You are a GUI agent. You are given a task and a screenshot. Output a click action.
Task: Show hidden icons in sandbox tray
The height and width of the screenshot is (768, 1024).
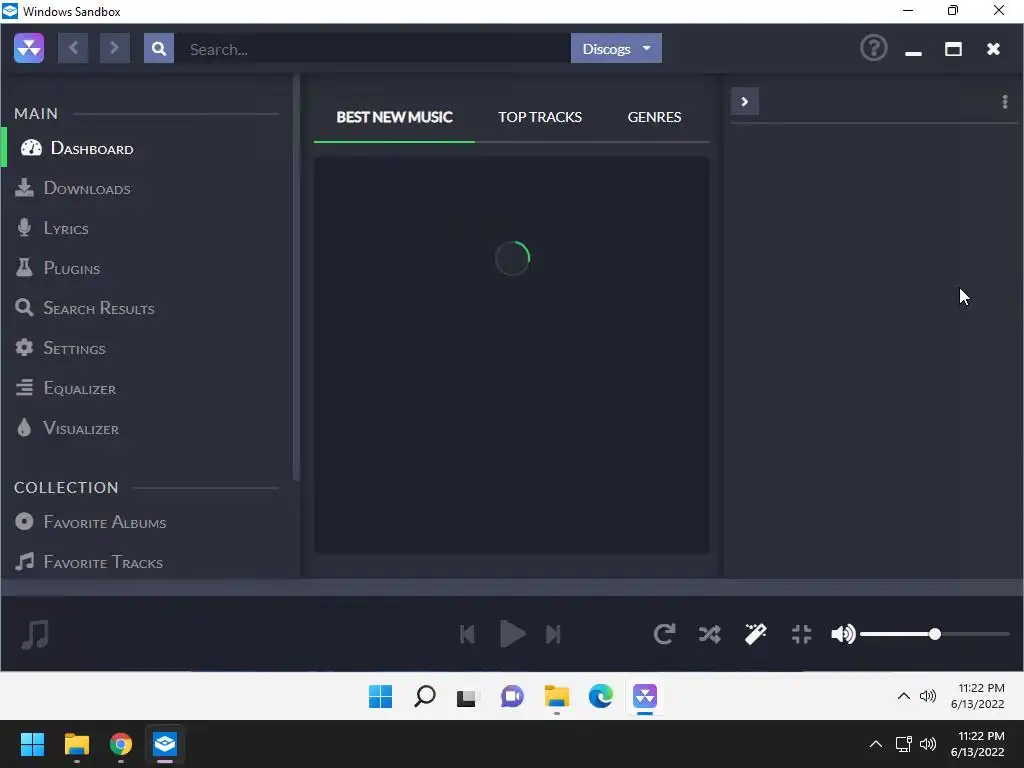click(x=903, y=696)
